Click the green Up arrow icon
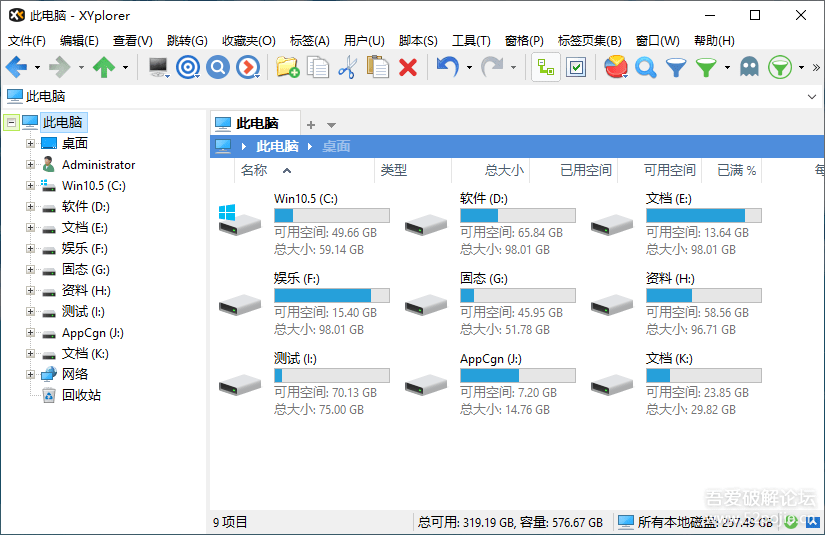The height and width of the screenshot is (535, 825). 104,67
